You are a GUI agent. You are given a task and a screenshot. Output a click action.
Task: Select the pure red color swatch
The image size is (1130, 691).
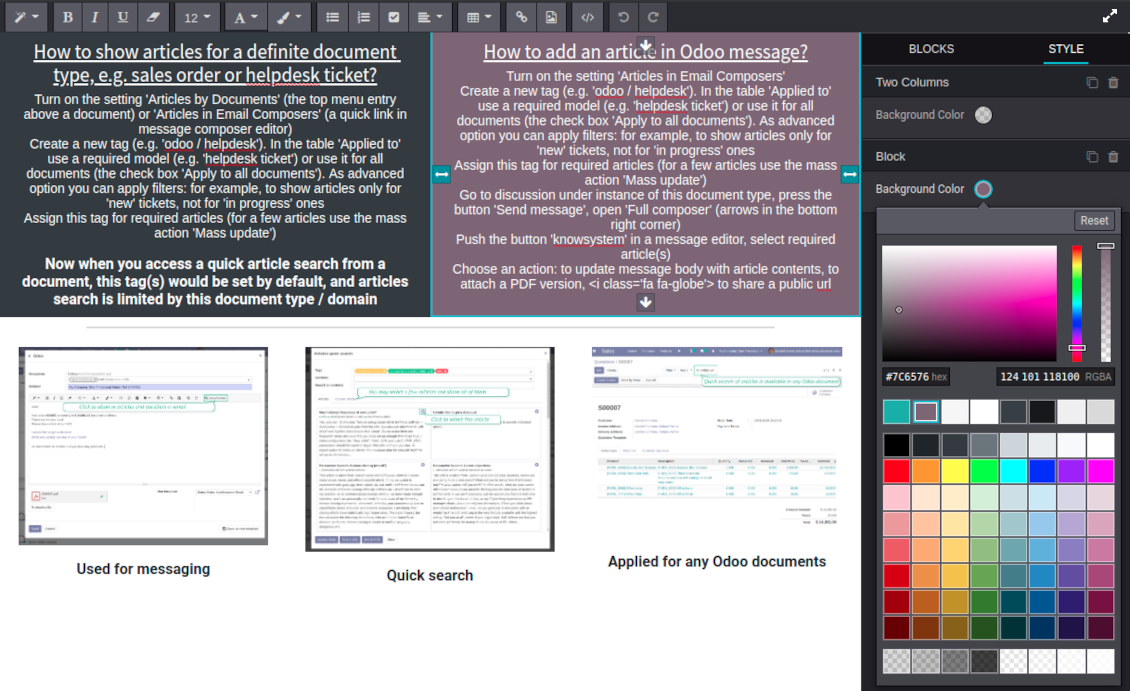tap(897, 471)
